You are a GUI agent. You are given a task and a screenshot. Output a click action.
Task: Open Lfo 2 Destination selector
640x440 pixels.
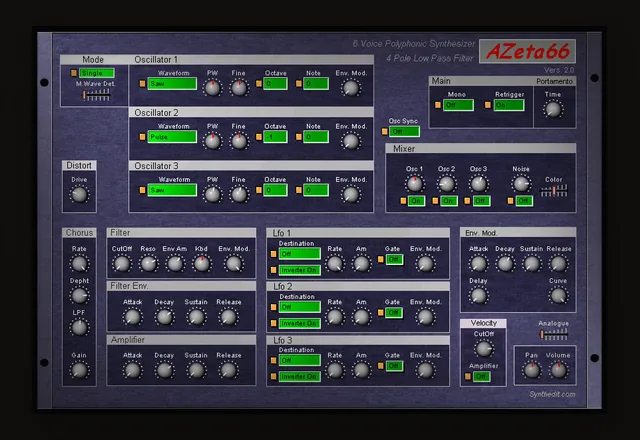point(300,307)
